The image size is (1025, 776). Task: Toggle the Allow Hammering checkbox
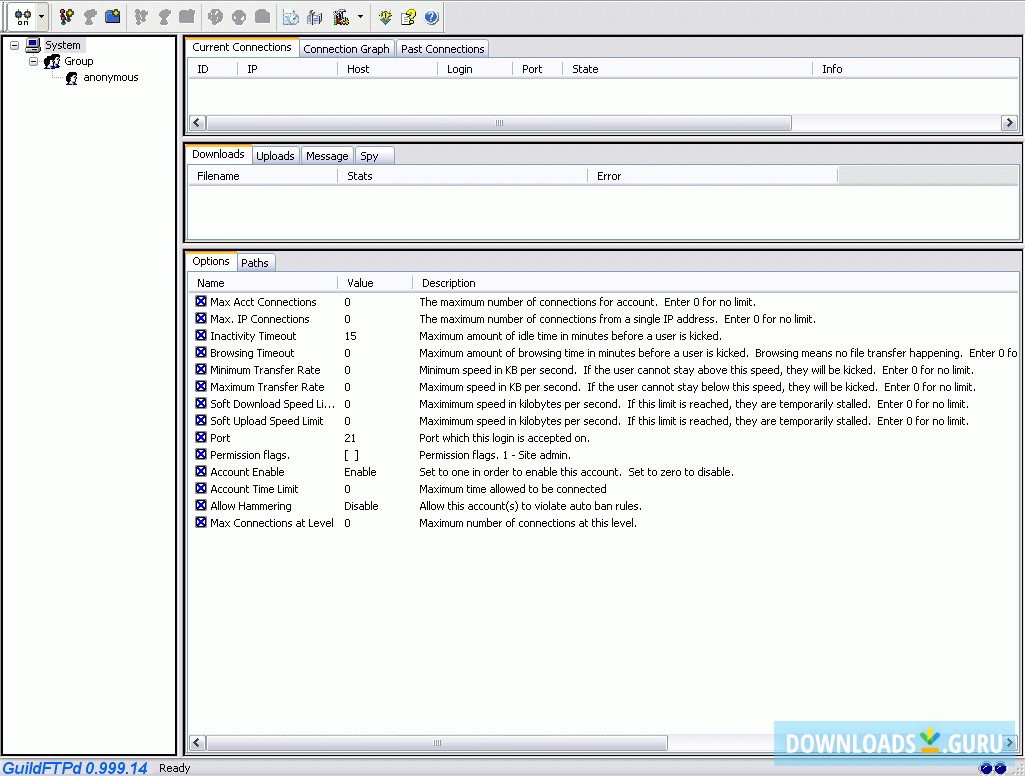201,506
